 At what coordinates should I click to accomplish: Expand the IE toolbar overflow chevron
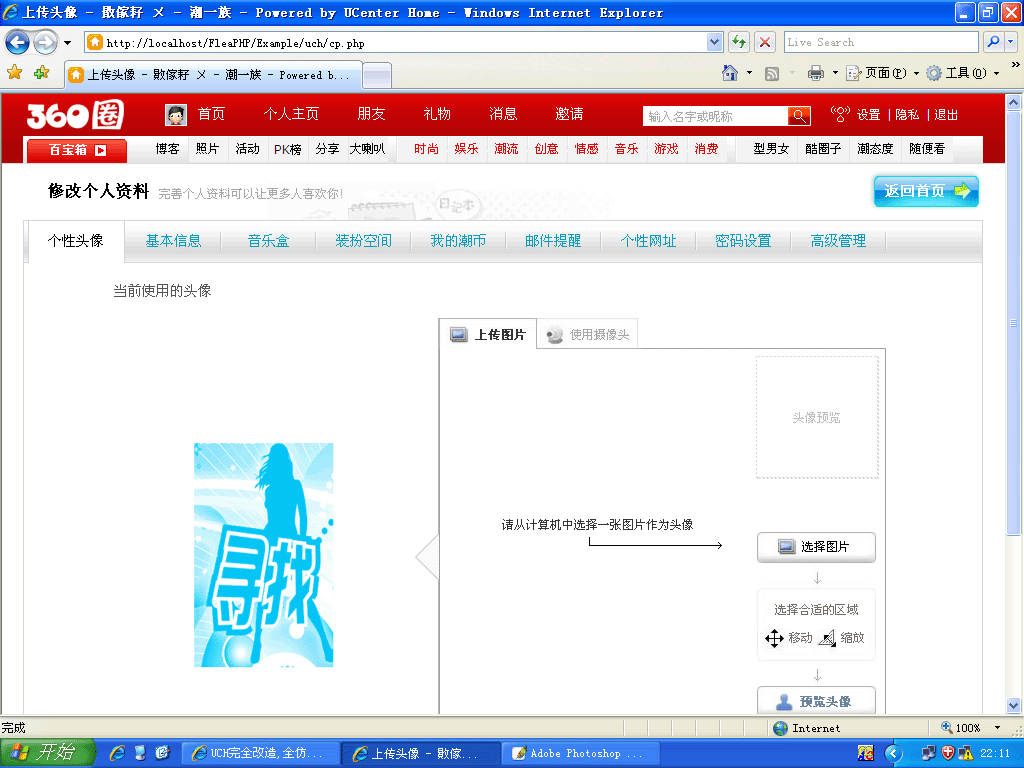point(1015,65)
